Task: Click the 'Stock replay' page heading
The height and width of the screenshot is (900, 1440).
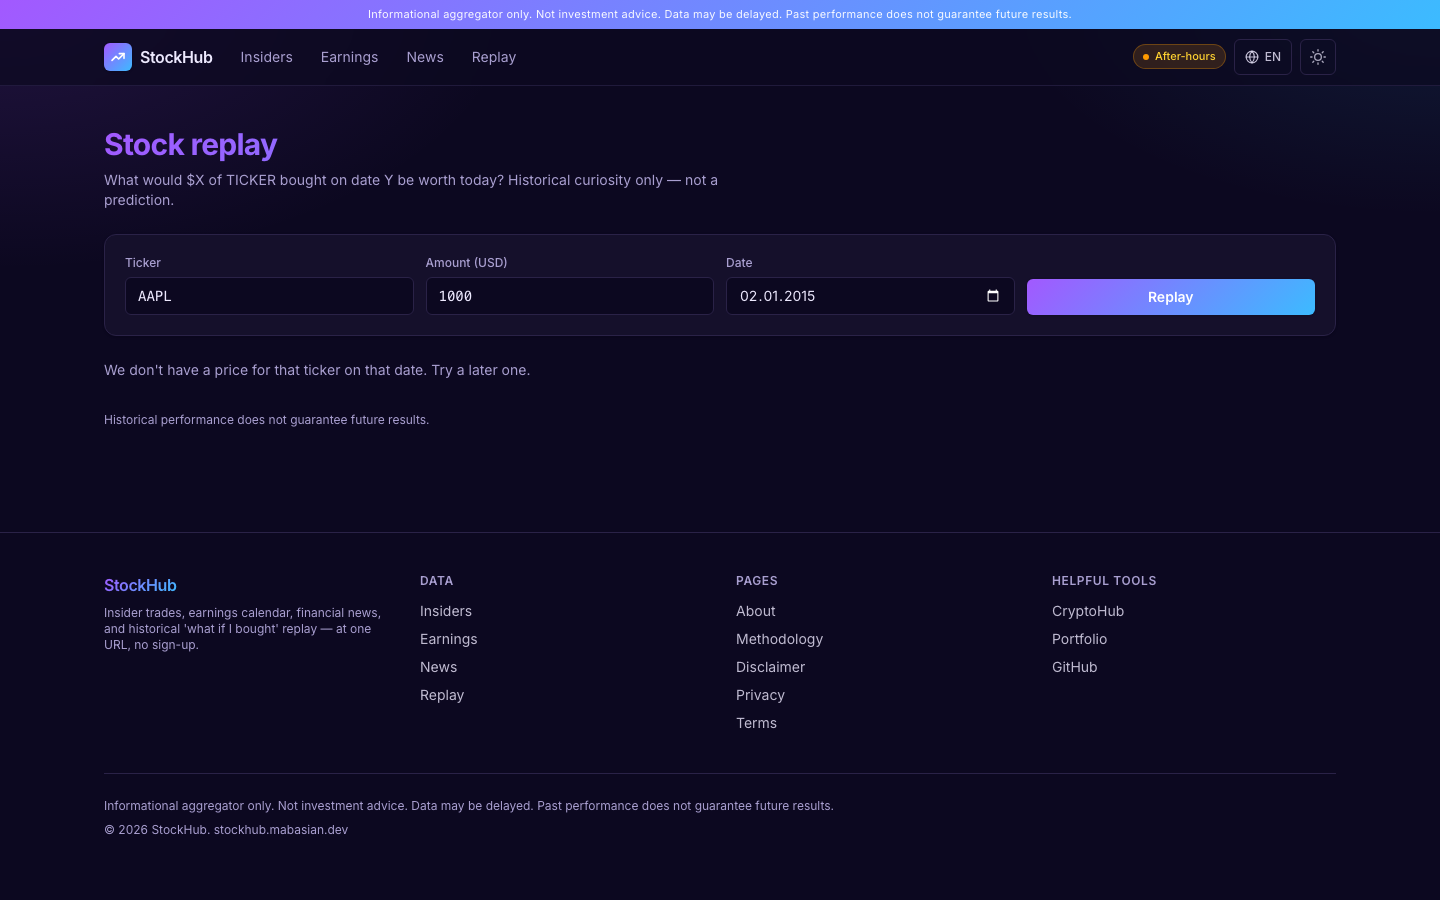Action: 190,145
